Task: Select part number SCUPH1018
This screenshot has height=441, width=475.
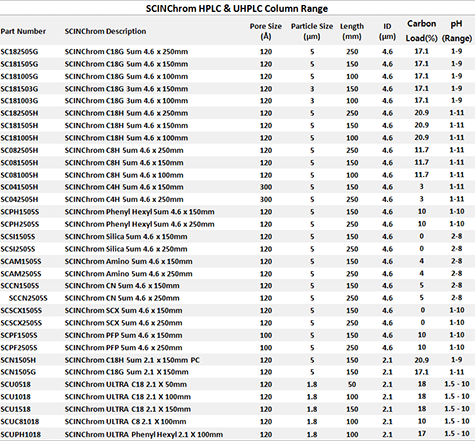Action: 21,434
